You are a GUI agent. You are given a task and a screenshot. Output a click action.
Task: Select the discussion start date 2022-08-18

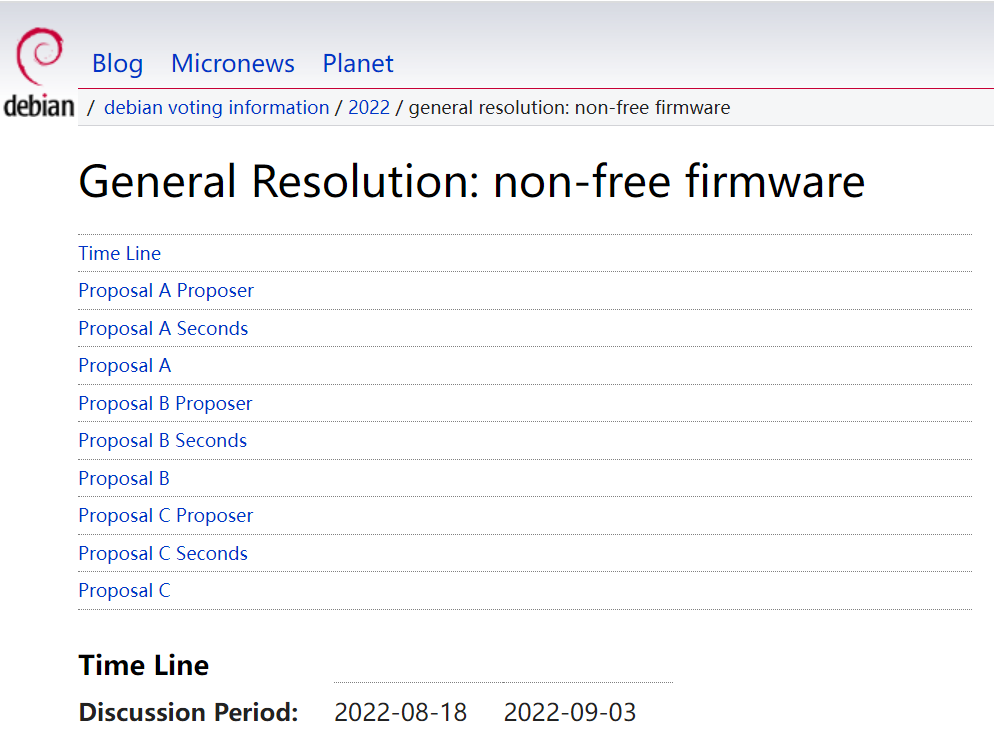[400, 712]
